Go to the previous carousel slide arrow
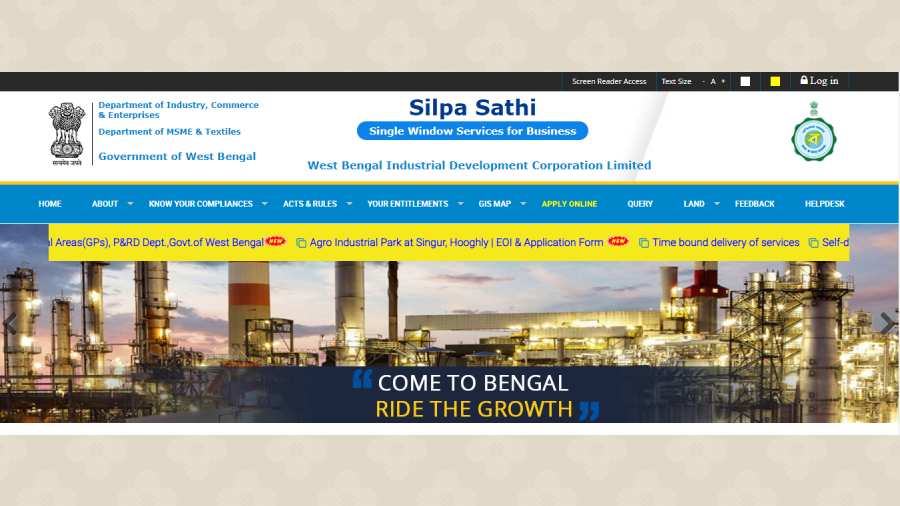Screen dimensions: 900x506 point(10,324)
